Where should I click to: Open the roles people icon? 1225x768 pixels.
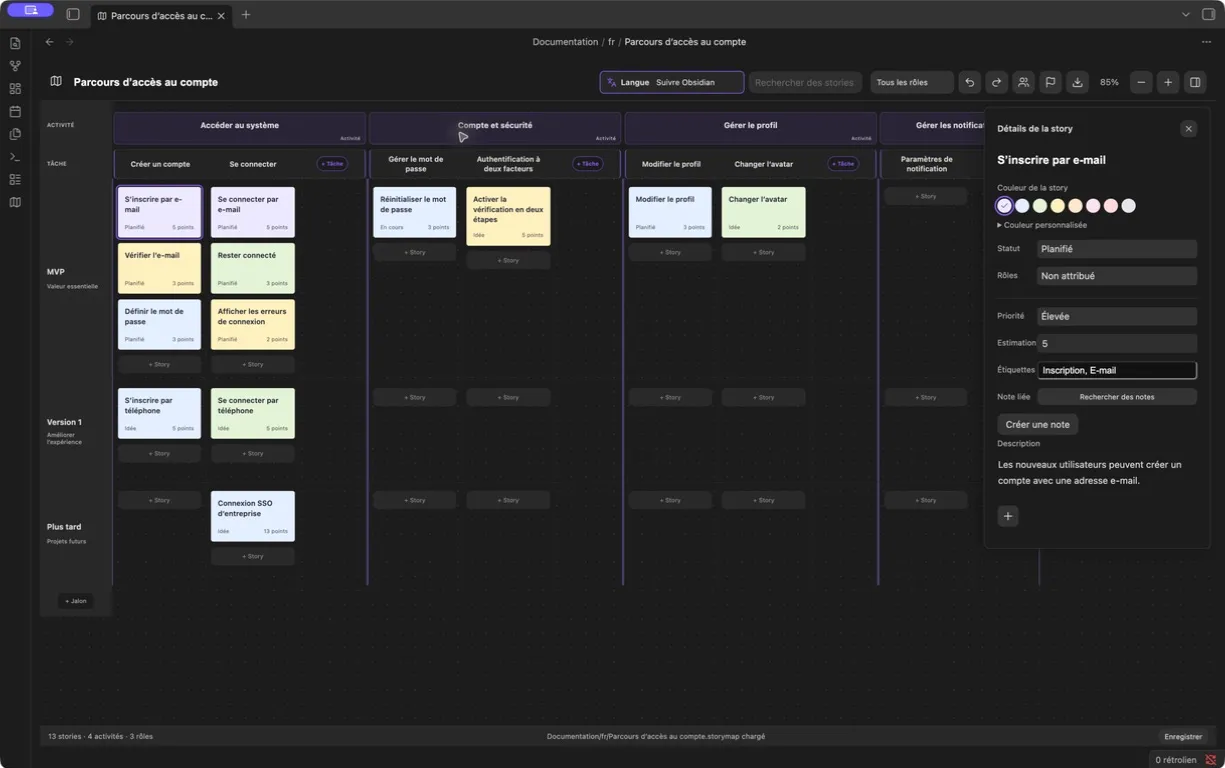(x=1023, y=82)
